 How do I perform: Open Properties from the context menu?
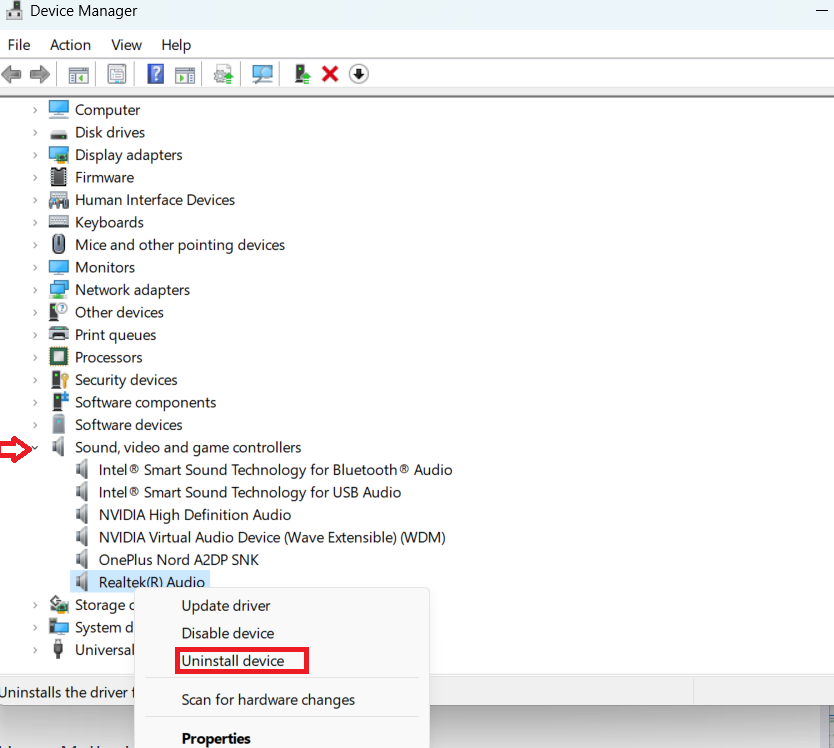(216, 739)
